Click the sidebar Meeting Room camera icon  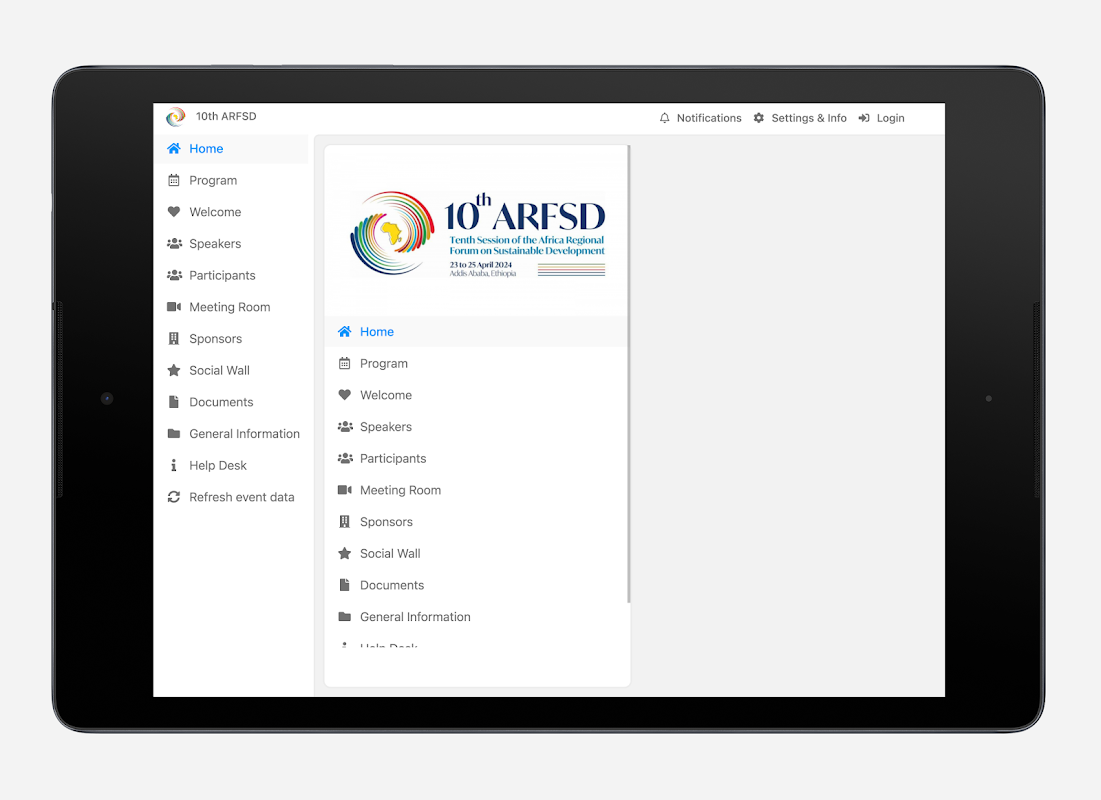coord(173,307)
